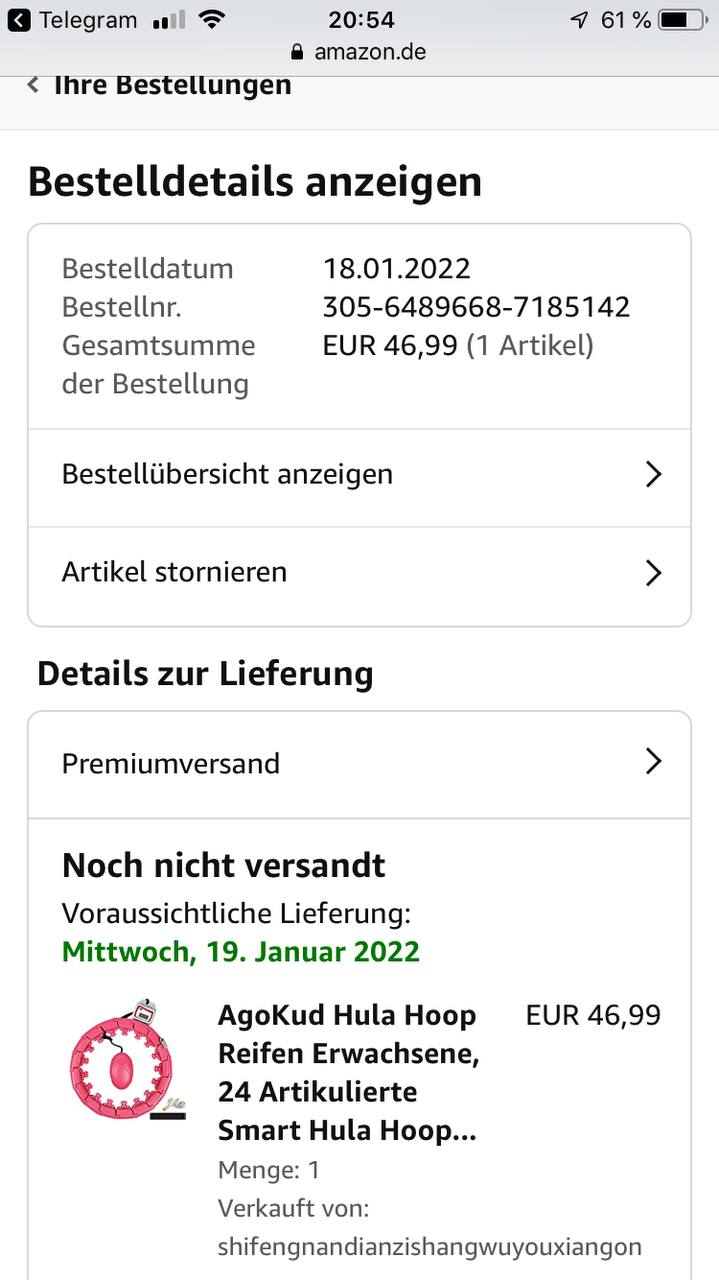Tap the Telegram back-to-app arrow icon

click(19, 20)
